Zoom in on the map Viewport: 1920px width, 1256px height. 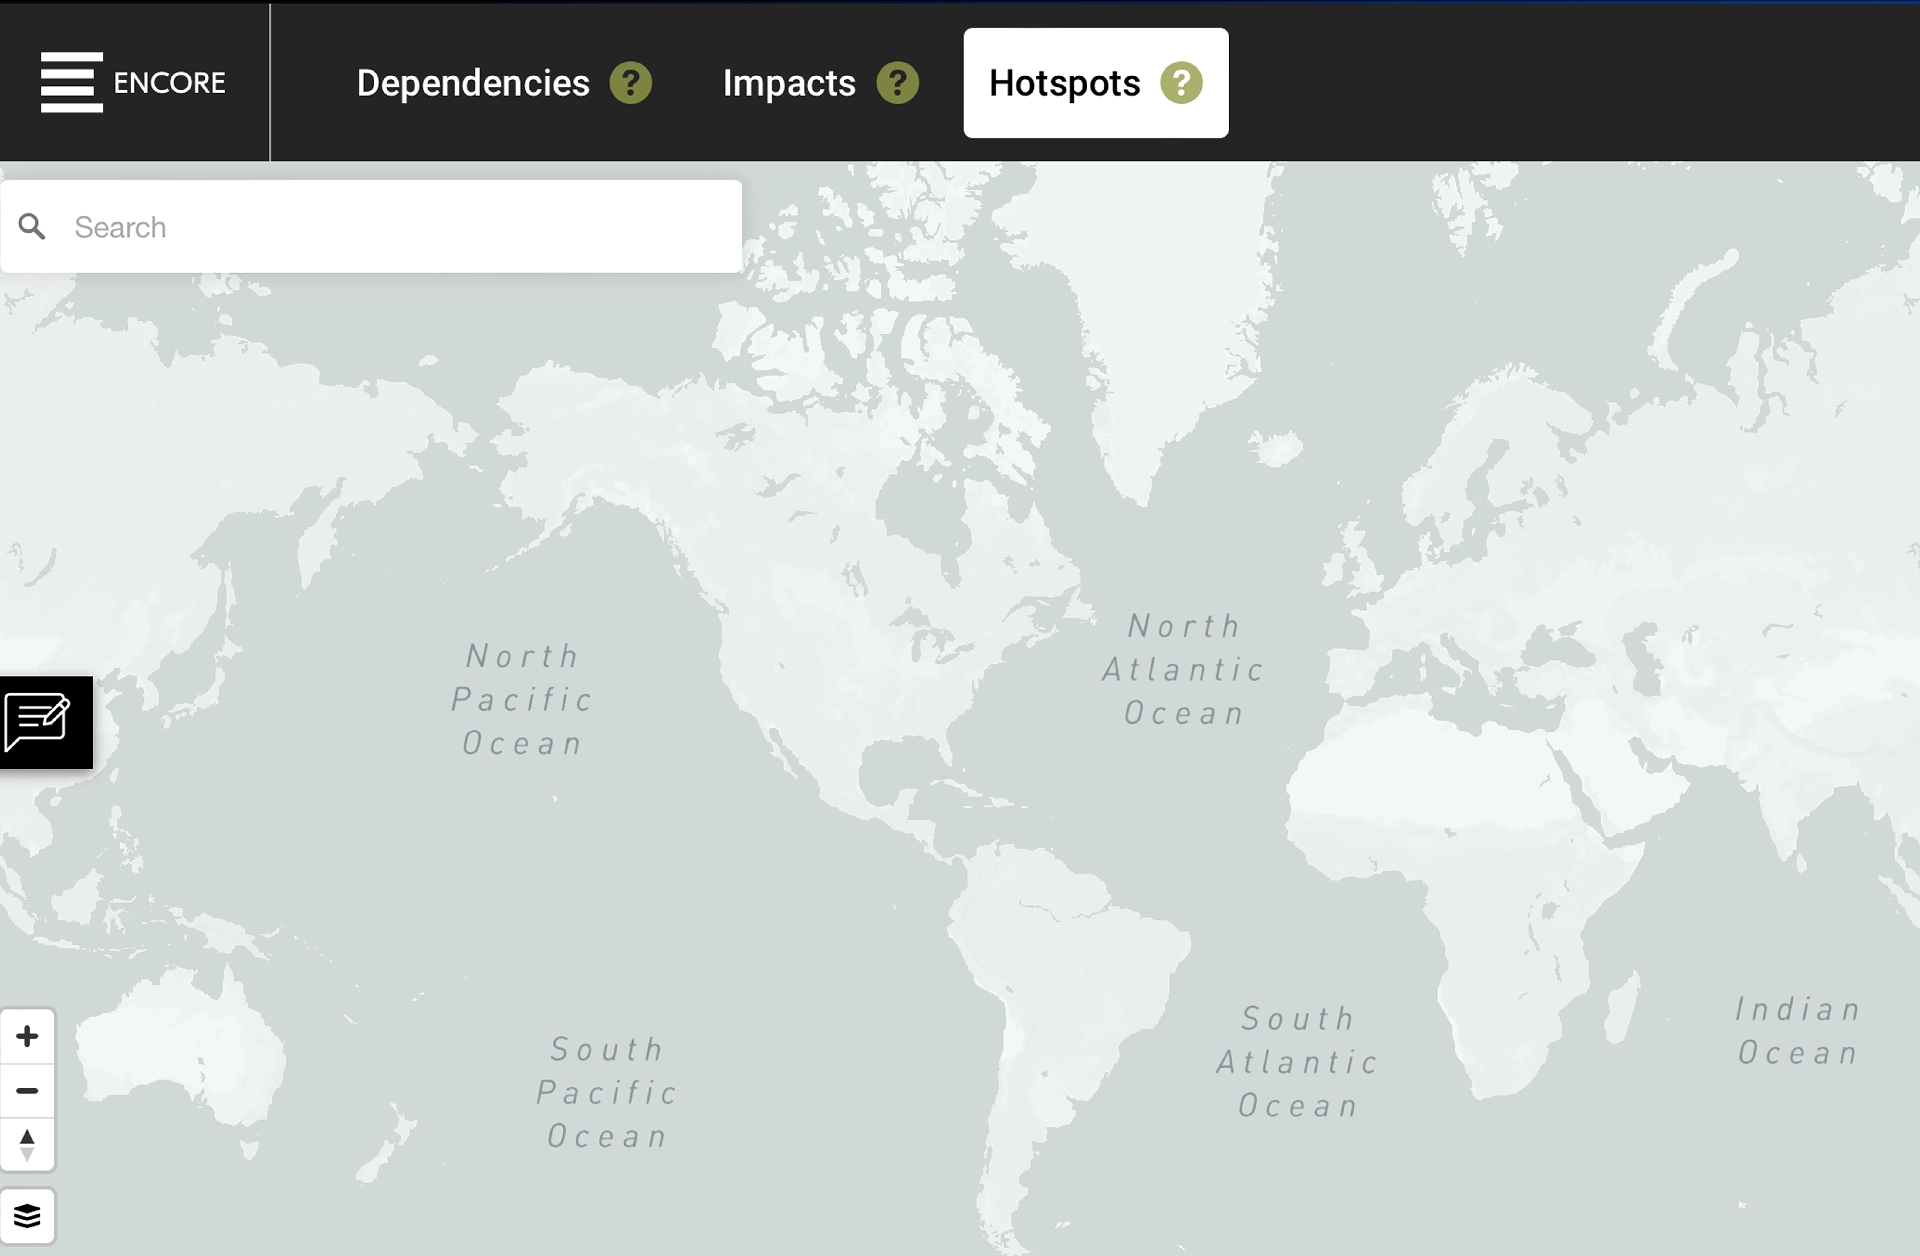[x=27, y=1037]
